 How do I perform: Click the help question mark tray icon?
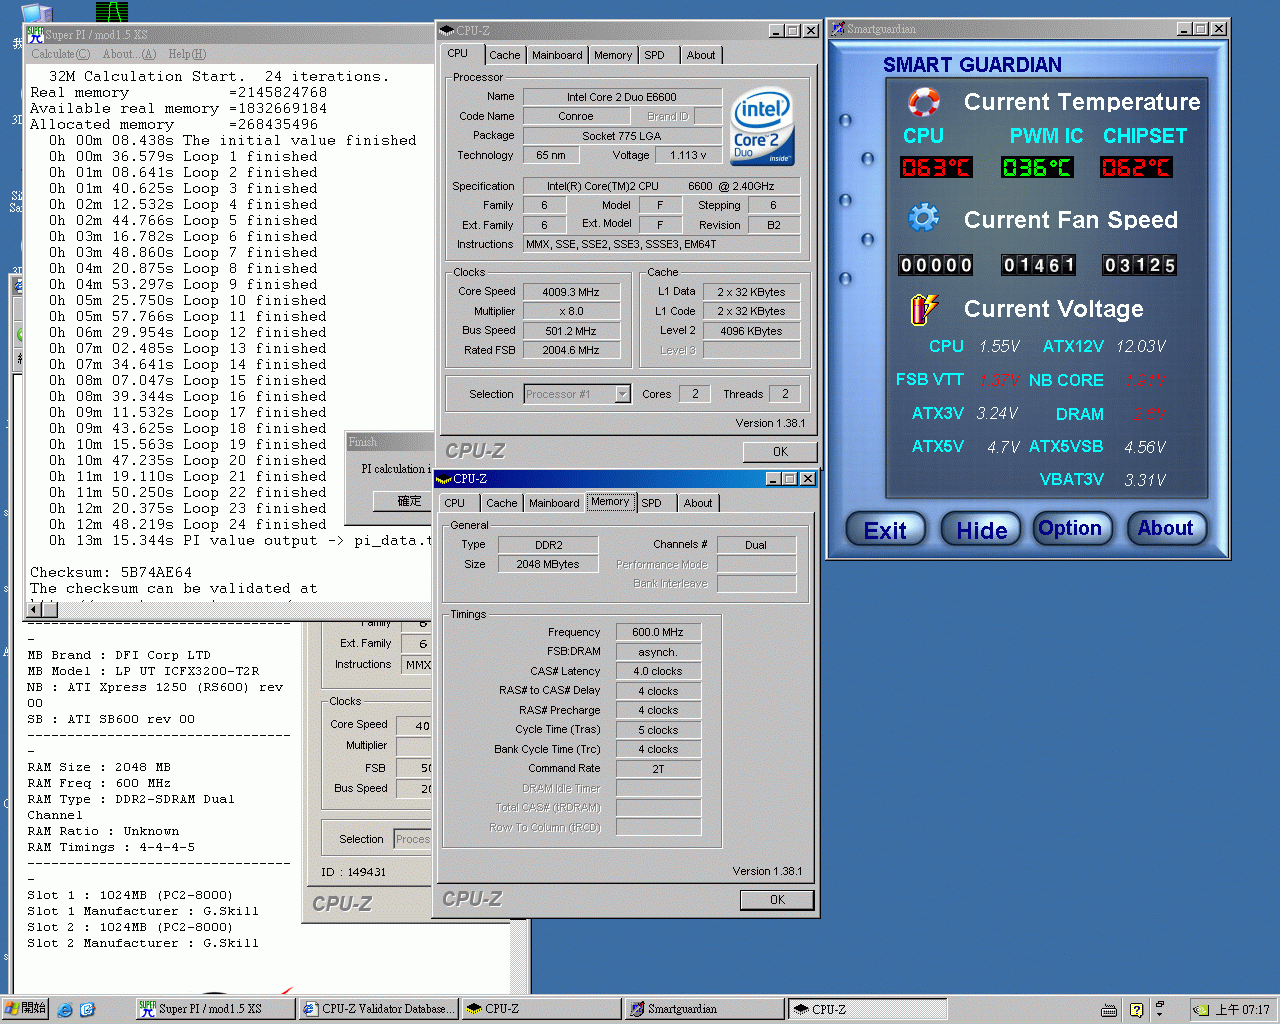click(x=1136, y=1010)
